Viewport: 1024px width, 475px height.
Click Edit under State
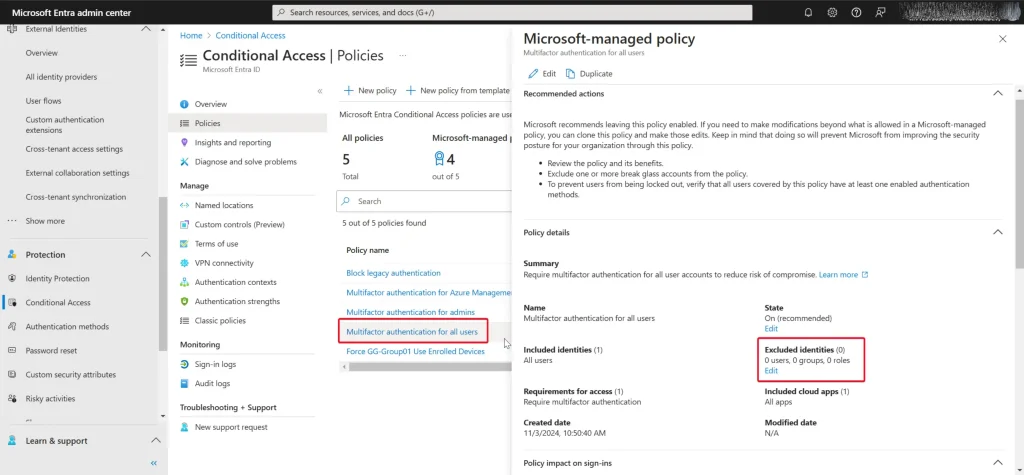click(x=771, y=329)
